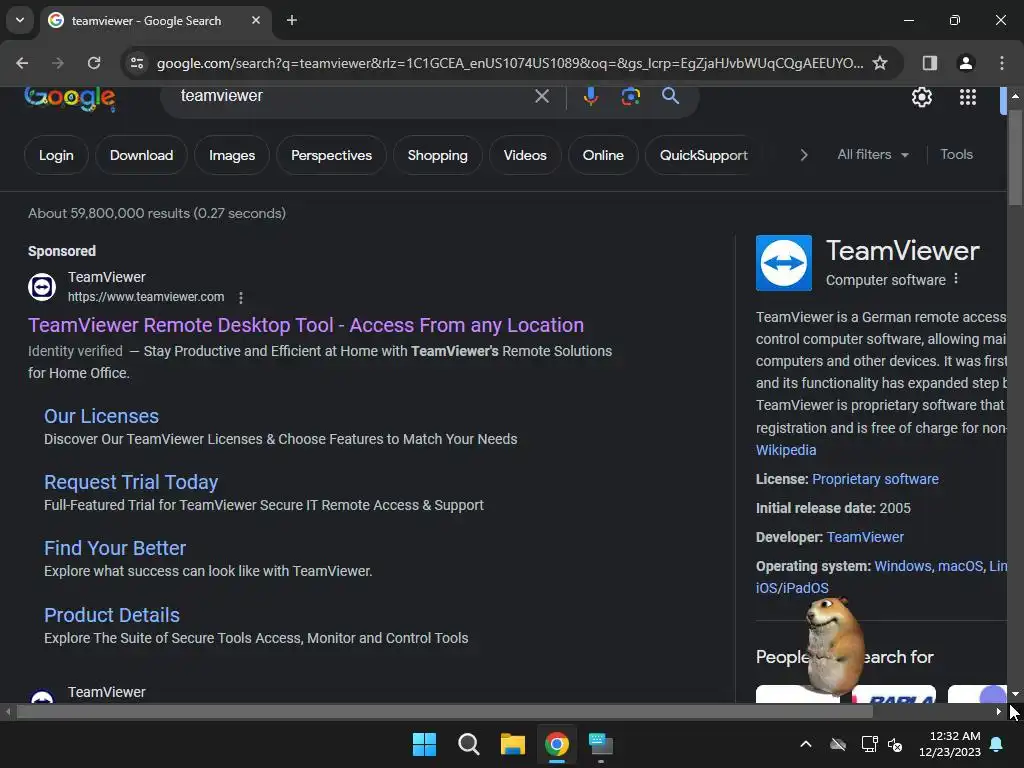
Task: Open Windows taskbar search
Action: tap(468, 744)
